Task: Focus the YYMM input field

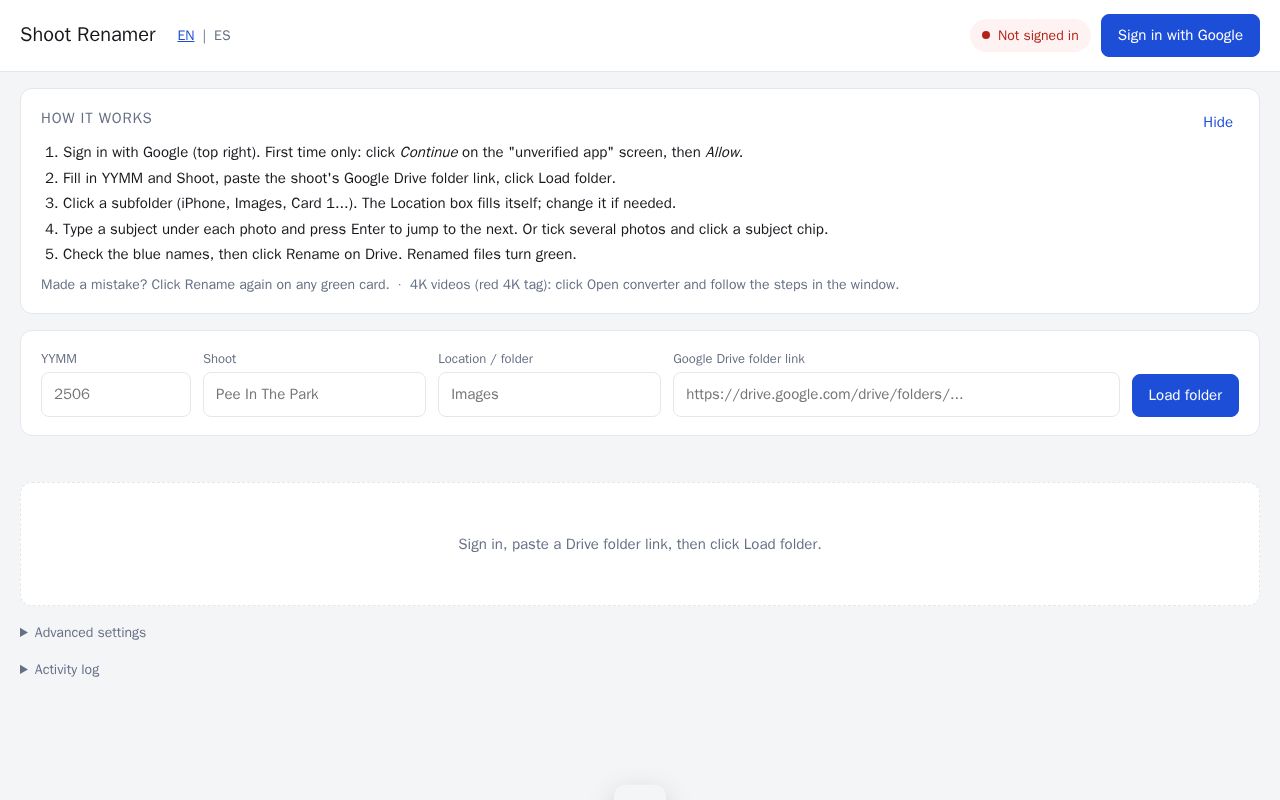Action: pyautogui.click(x=116, y=394)
